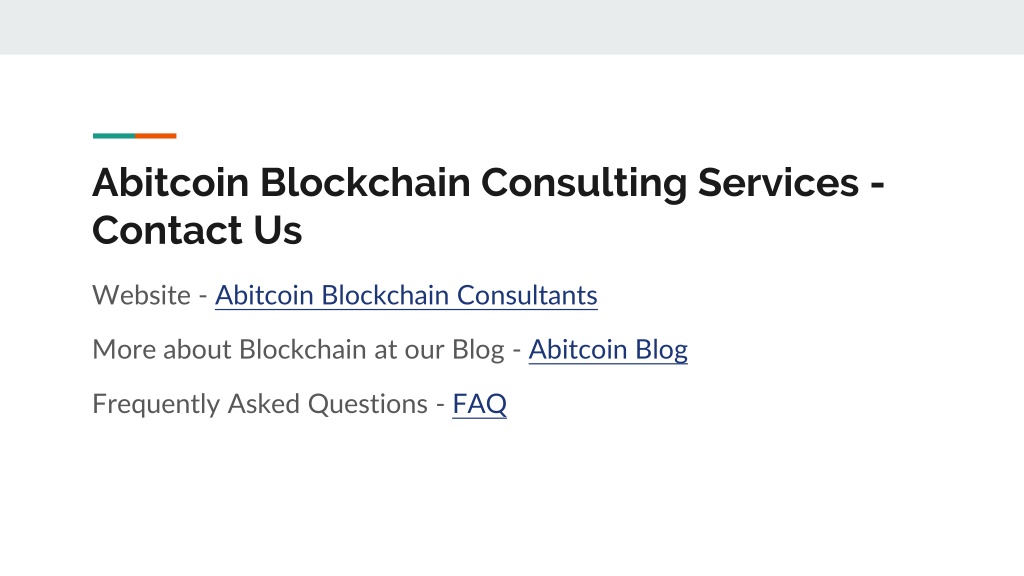Open the FAQ link
1024x576 pixels.
[x=479, y=404]
